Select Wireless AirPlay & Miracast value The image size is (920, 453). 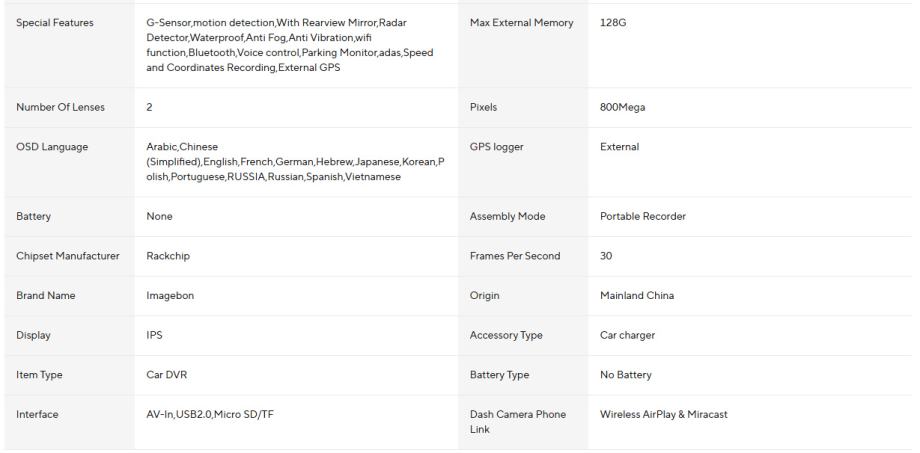click(664, 414)
